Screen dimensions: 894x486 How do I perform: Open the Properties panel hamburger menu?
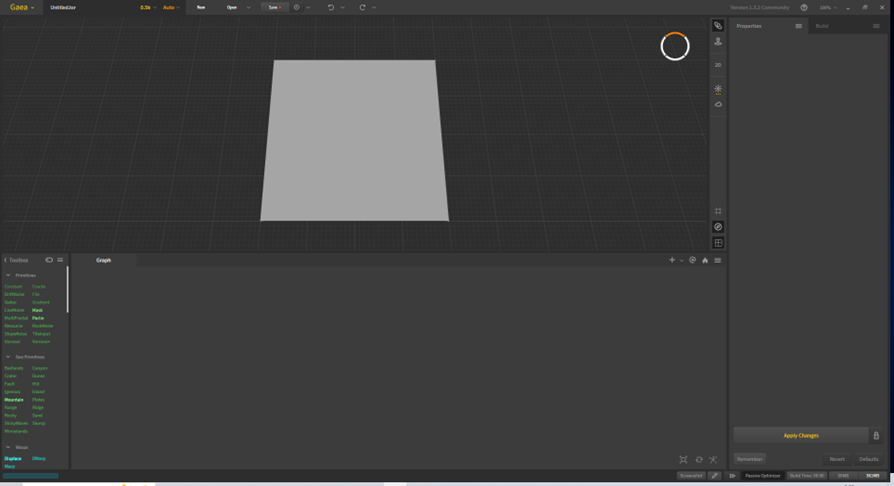798,26
